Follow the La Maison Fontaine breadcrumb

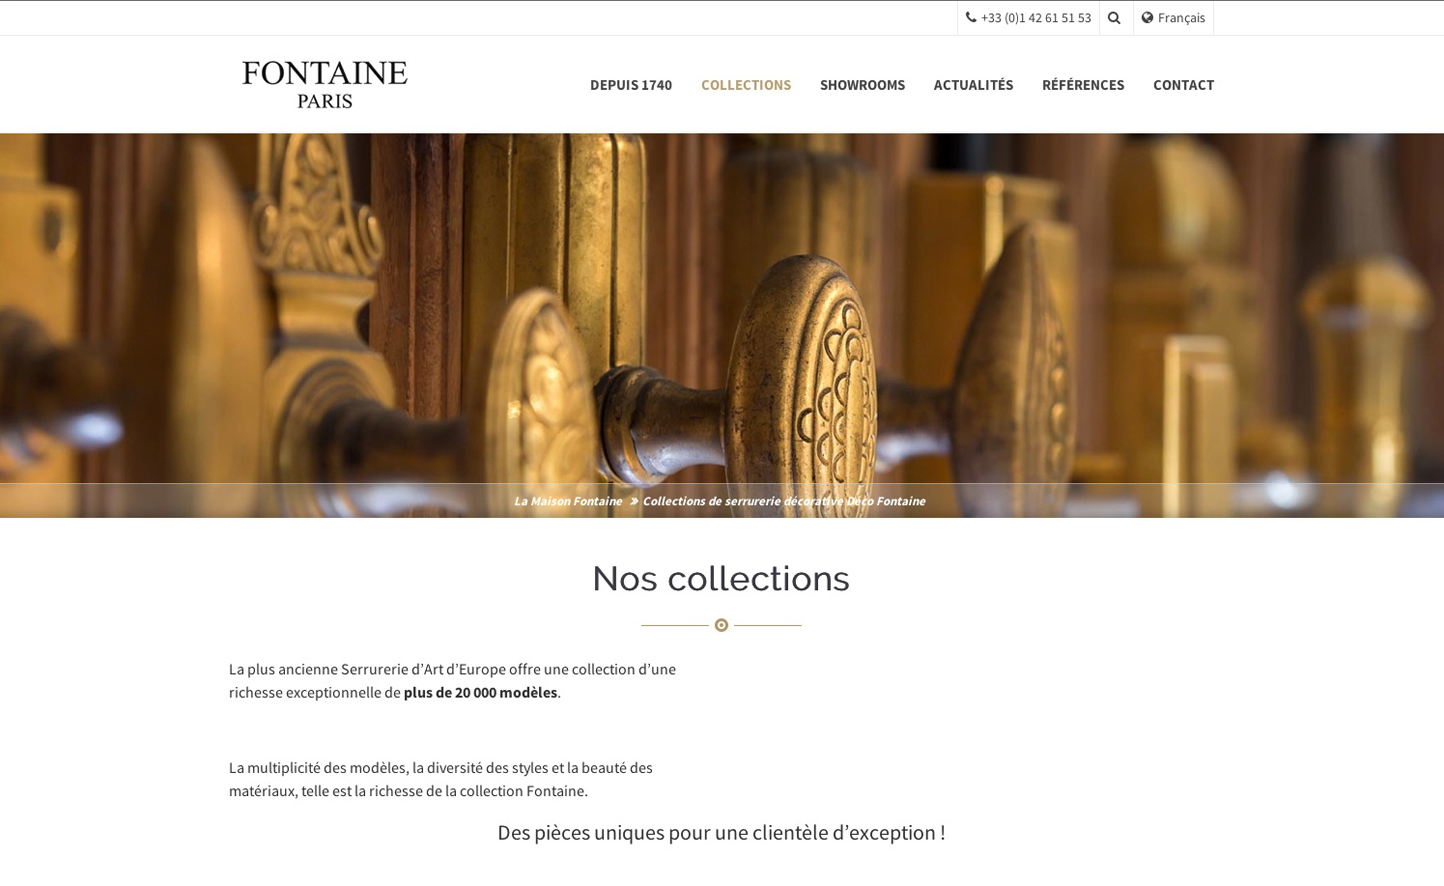568,501
